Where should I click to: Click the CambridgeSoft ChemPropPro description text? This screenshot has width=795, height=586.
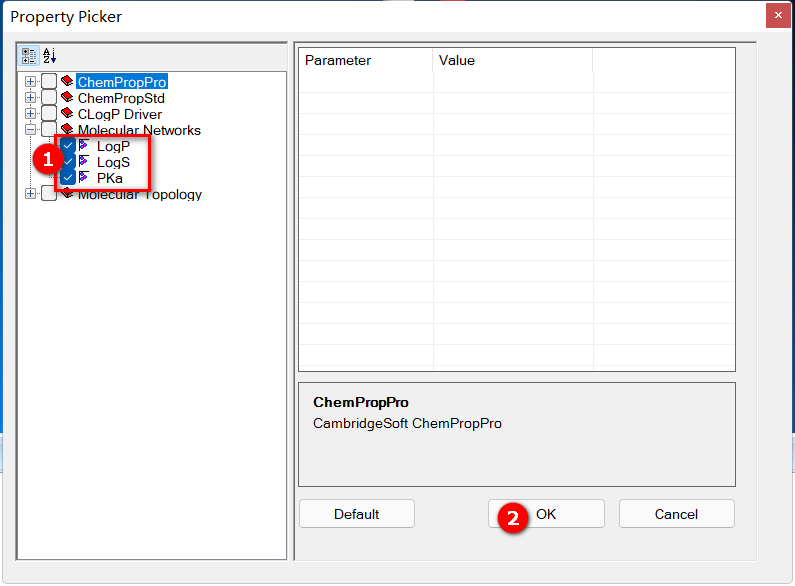pyautogui.click(x=407, y=423)
